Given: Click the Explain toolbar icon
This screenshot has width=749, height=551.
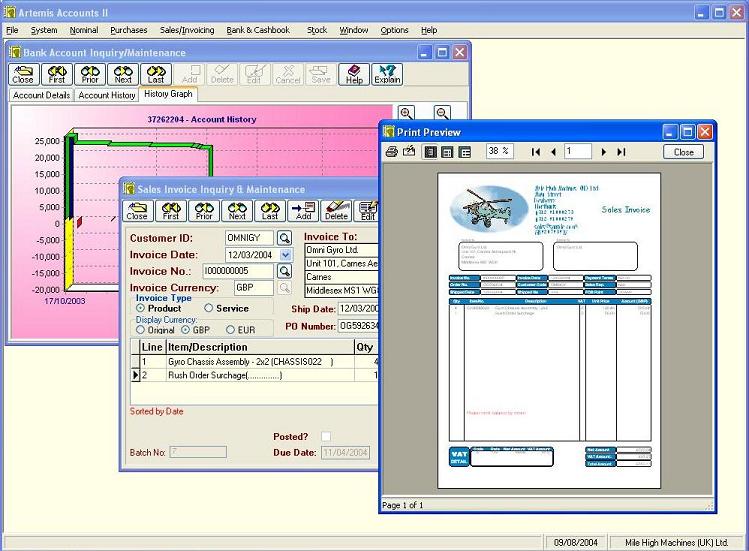Looking at the screenshot, I should pos(387,75).
